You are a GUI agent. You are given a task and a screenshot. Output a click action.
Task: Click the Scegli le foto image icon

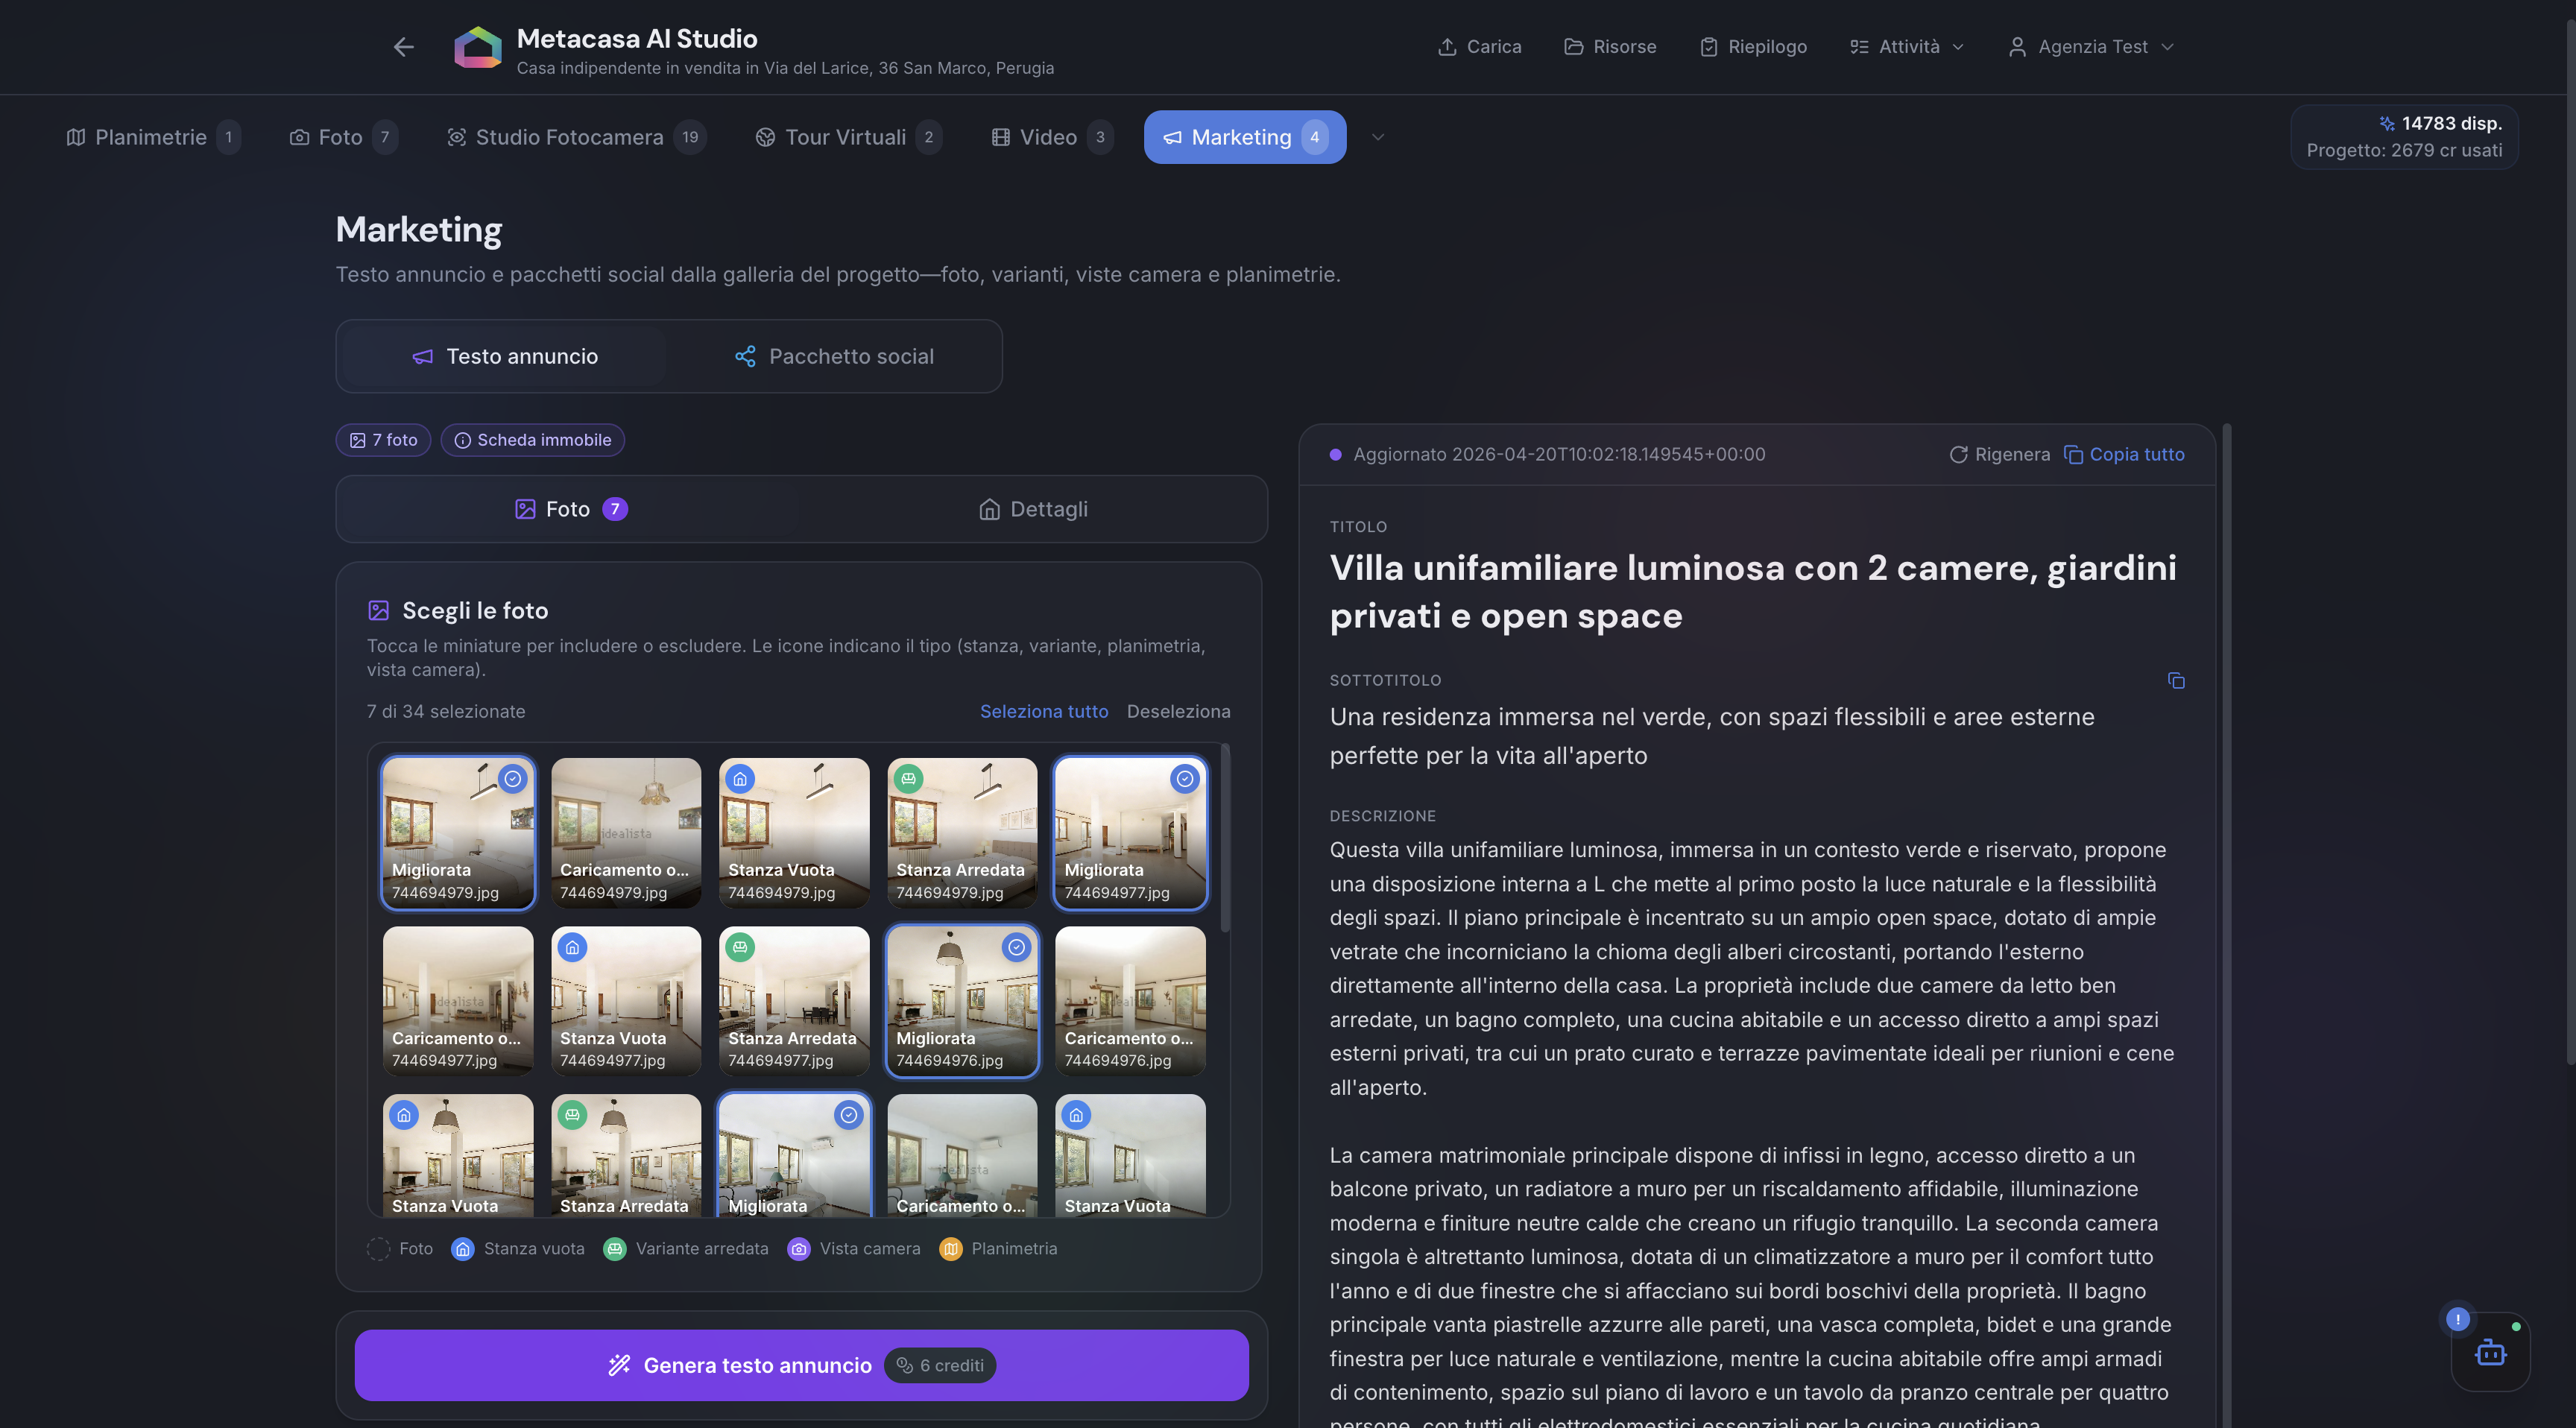click(x=378, y=610)
